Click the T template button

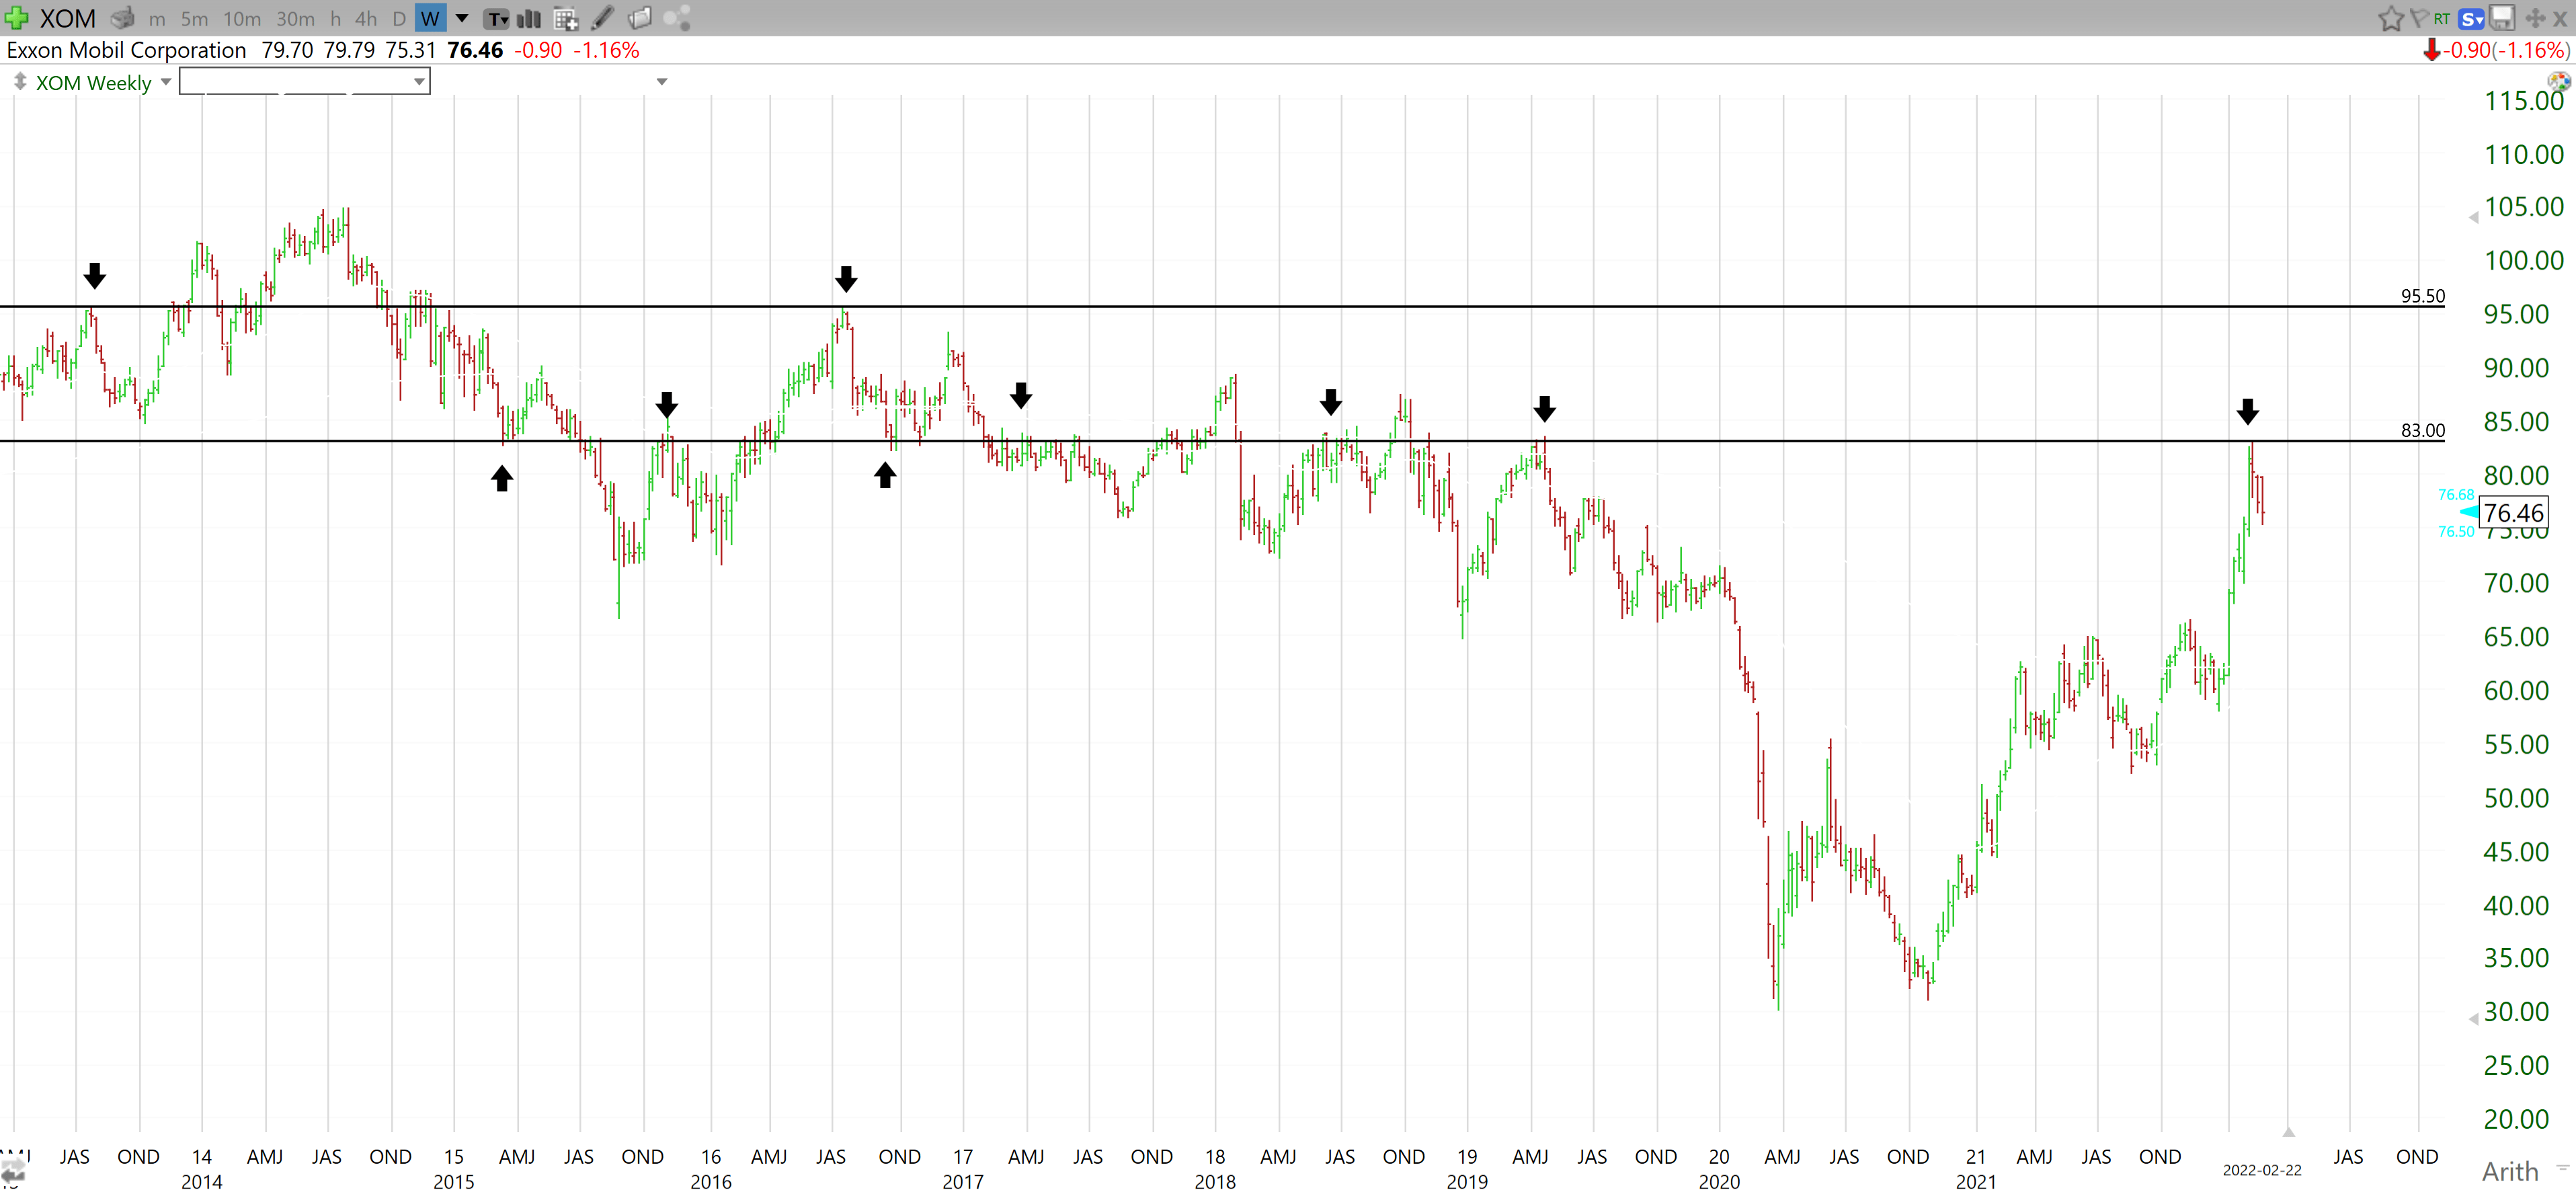495,18
